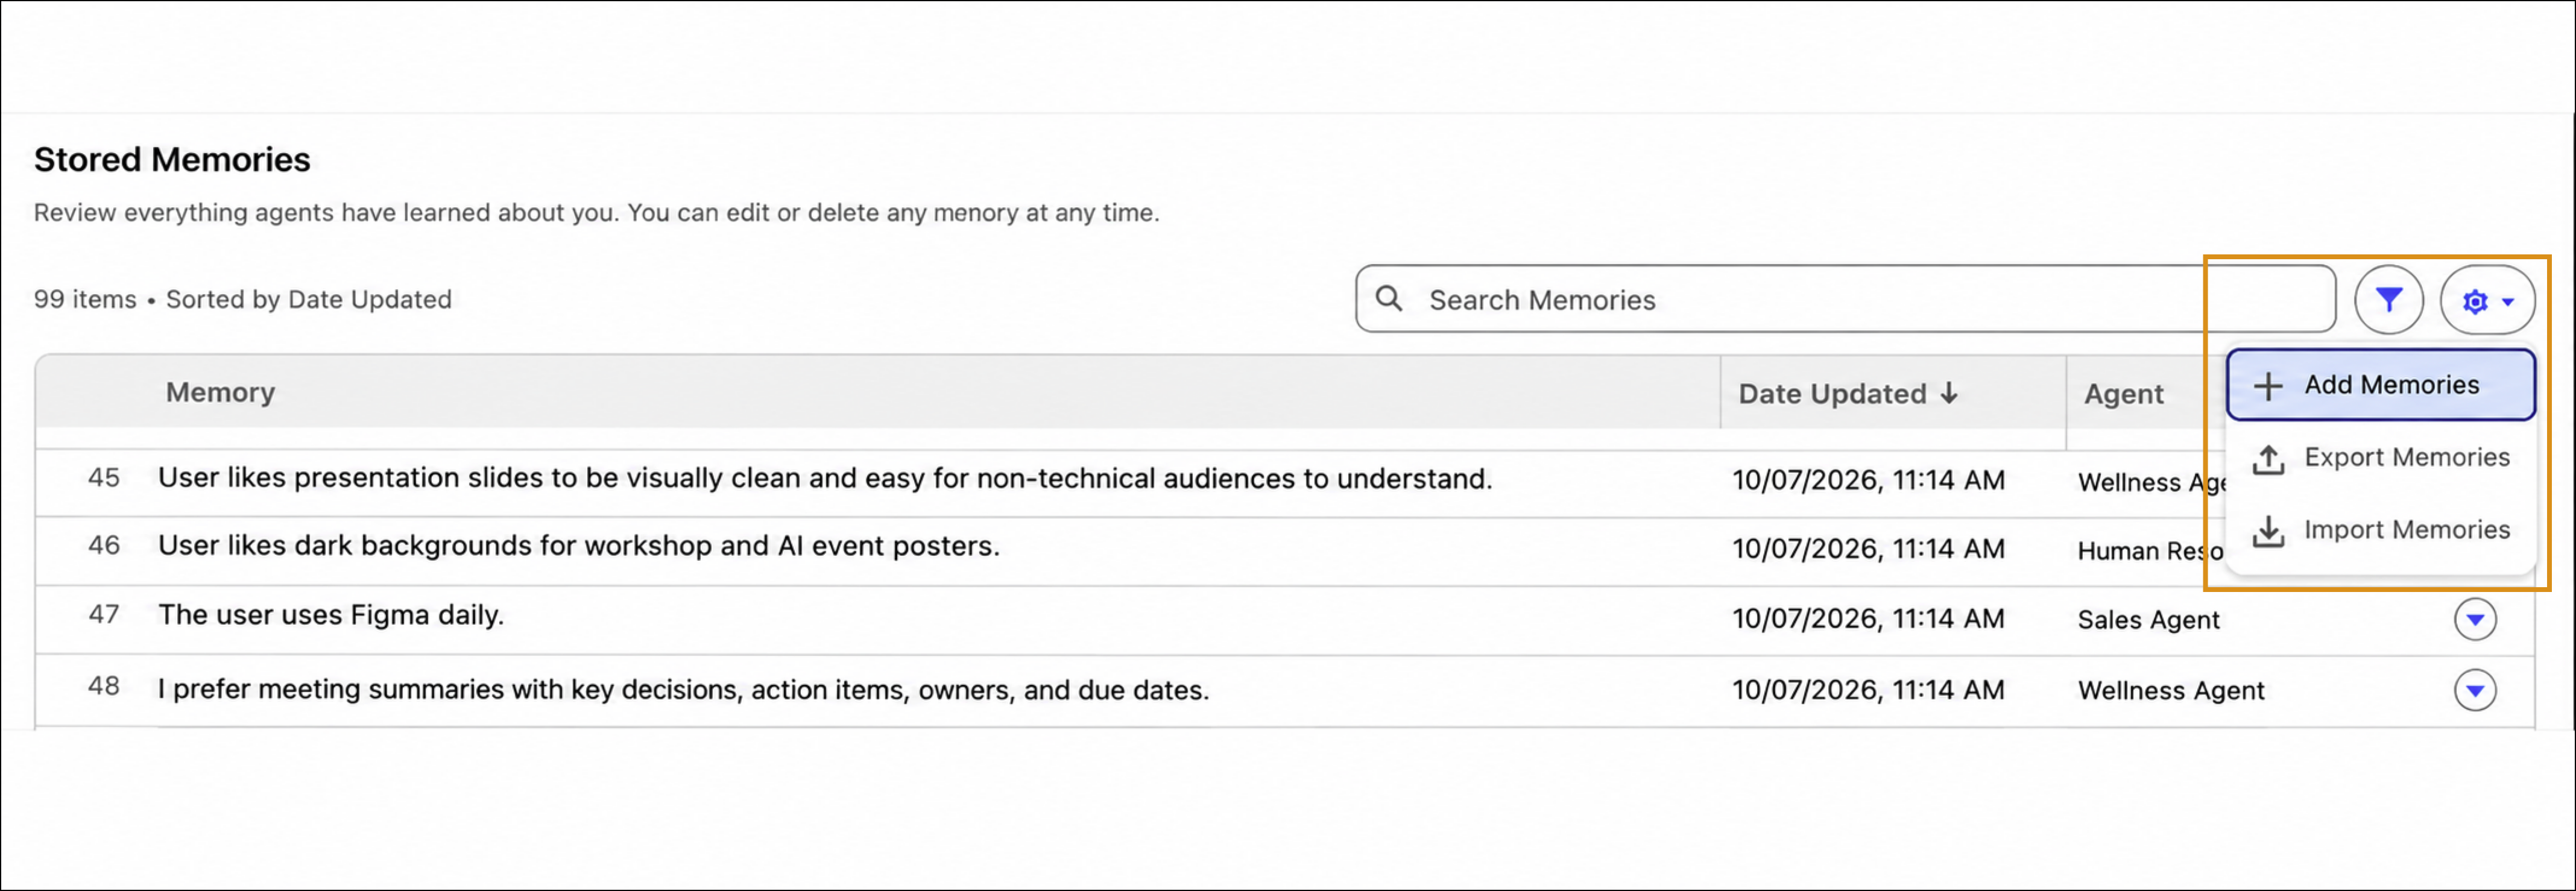Screen dimensions: 2576x891
Task: Click Sales Agent in row 47
Action: pyautogui.click(x=2148, y=620)
